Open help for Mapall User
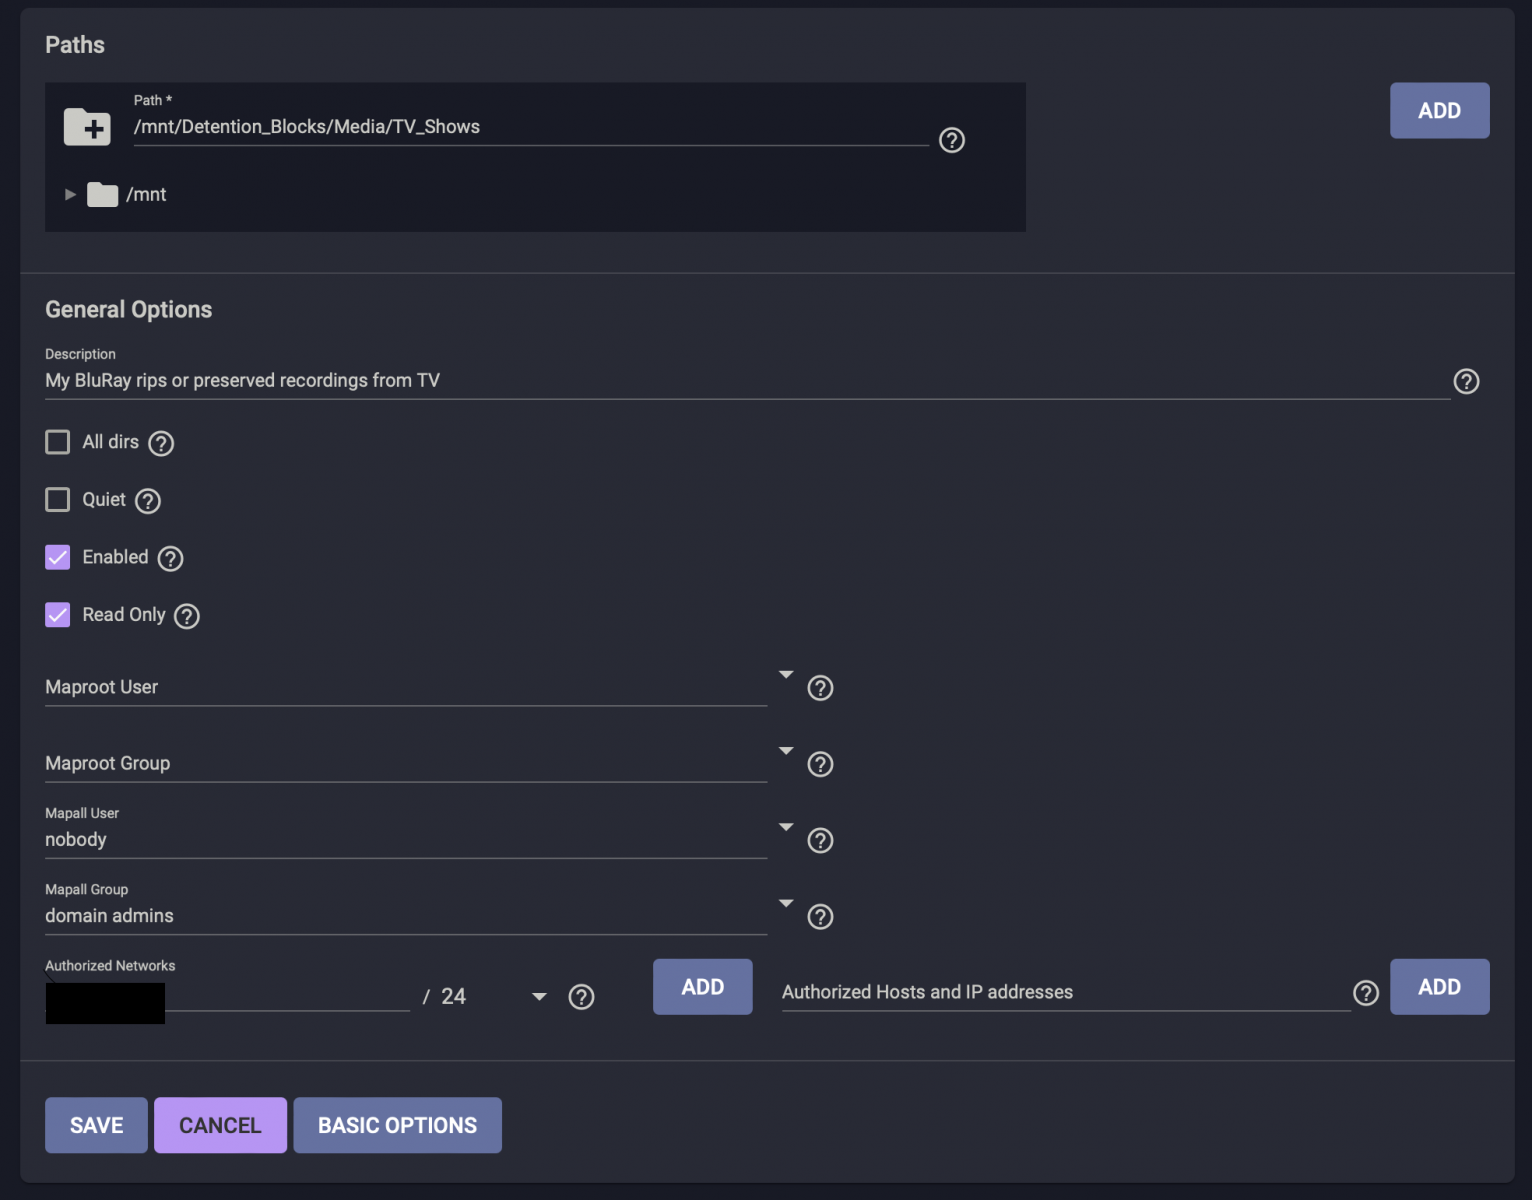Image resolution: width=1532 pixels, height=1200 pixels. pyautogui.click(x=820, y=840)
